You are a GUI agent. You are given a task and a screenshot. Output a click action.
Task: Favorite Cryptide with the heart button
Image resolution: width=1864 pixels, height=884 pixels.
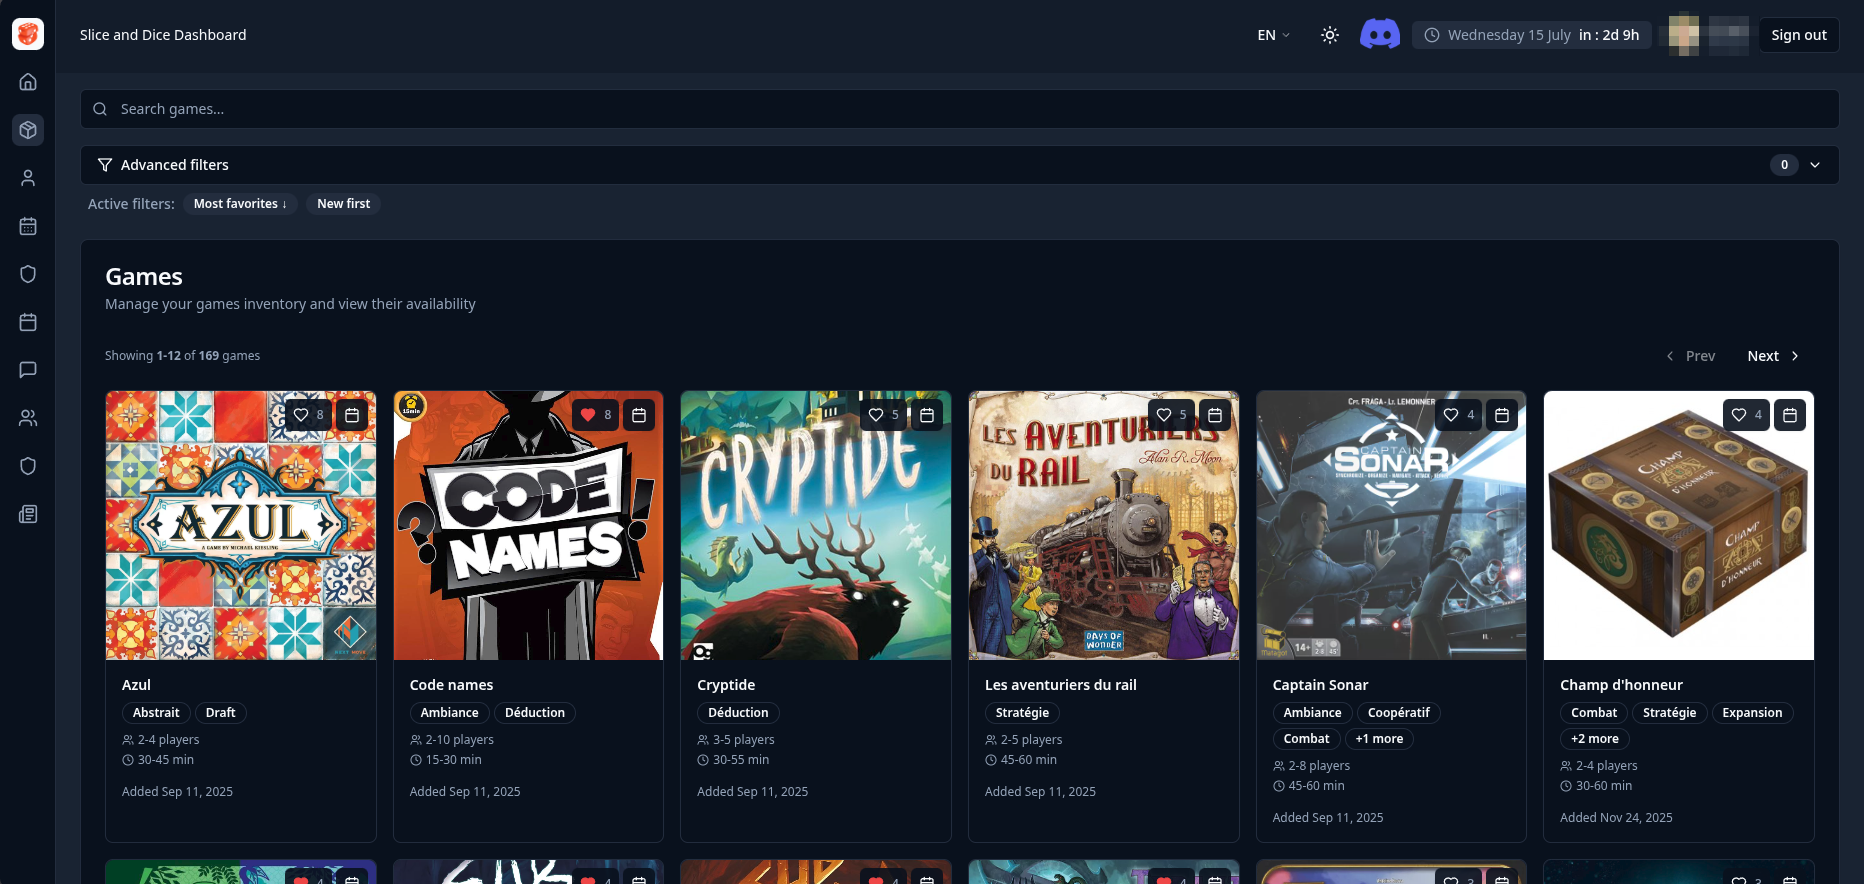883,415
